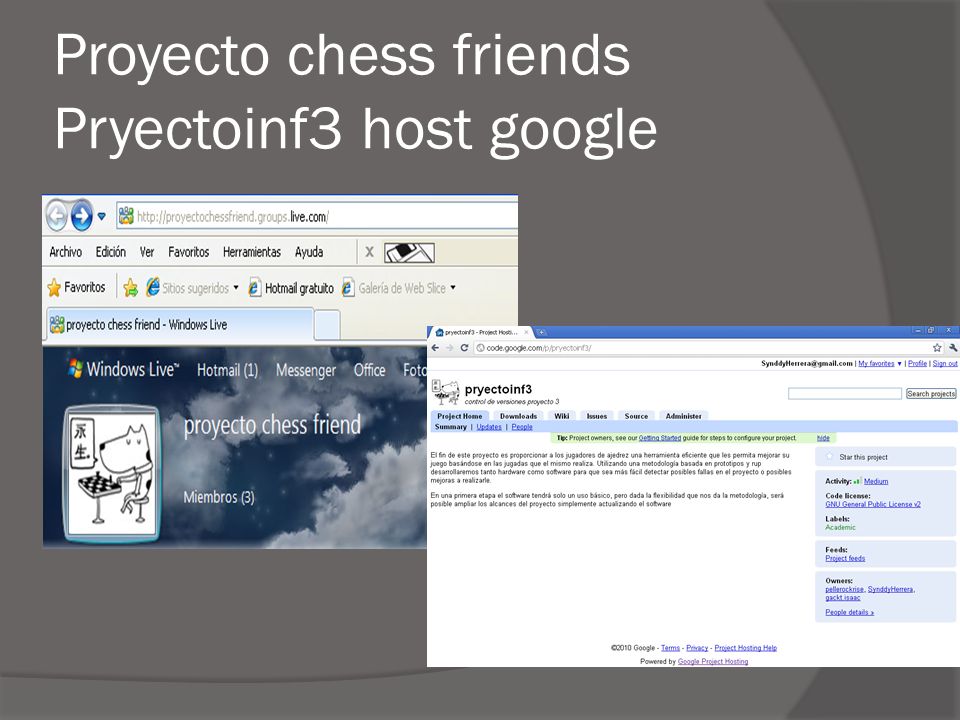Screen dimensions: 960x720
Task: Open the Edición menu
Action: tap(111, 252)
